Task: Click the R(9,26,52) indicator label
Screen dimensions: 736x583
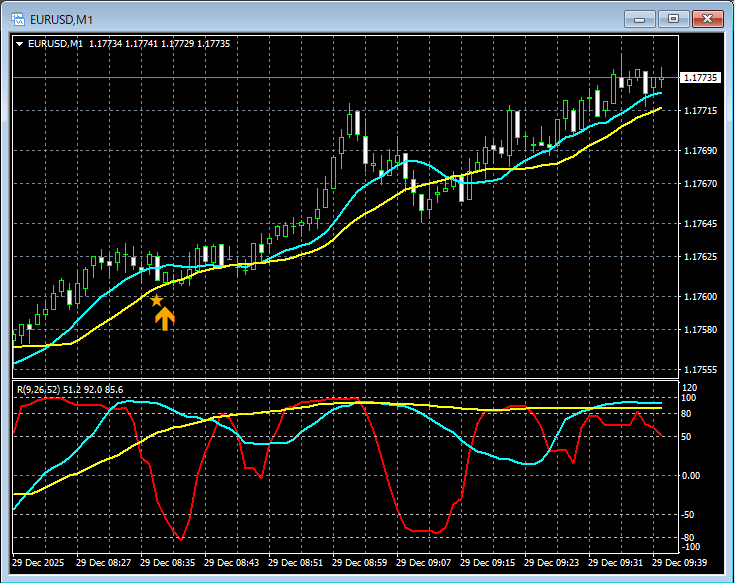Action: point(70,390)
